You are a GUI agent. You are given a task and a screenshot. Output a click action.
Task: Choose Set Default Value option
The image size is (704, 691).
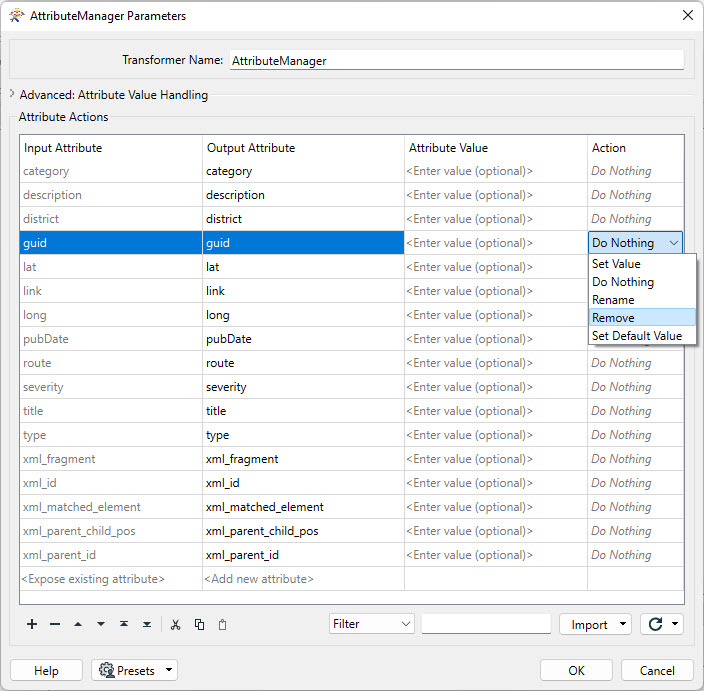tap(642, 336)
